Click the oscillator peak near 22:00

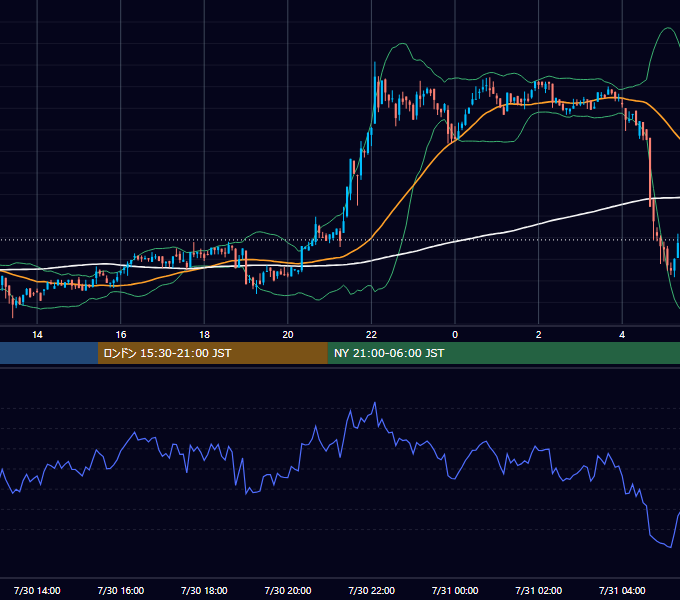tap(375, 403)
